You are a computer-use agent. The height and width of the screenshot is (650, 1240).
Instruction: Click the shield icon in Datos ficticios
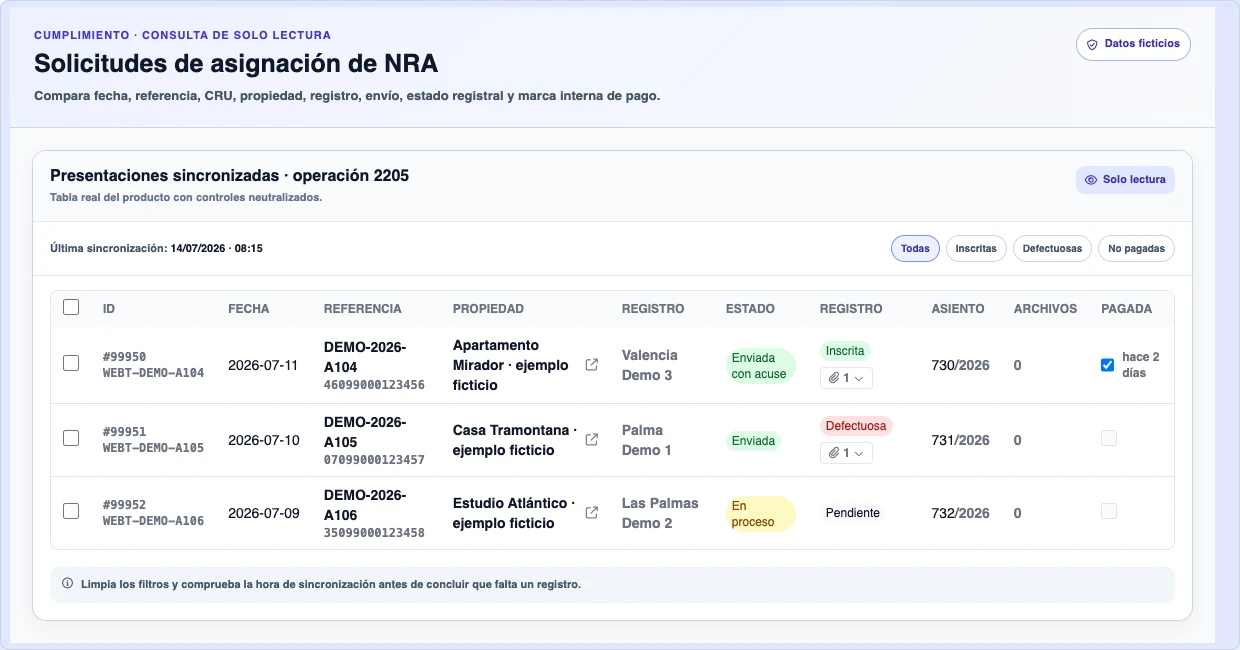pyautogui.click(x=1092, y=45)
